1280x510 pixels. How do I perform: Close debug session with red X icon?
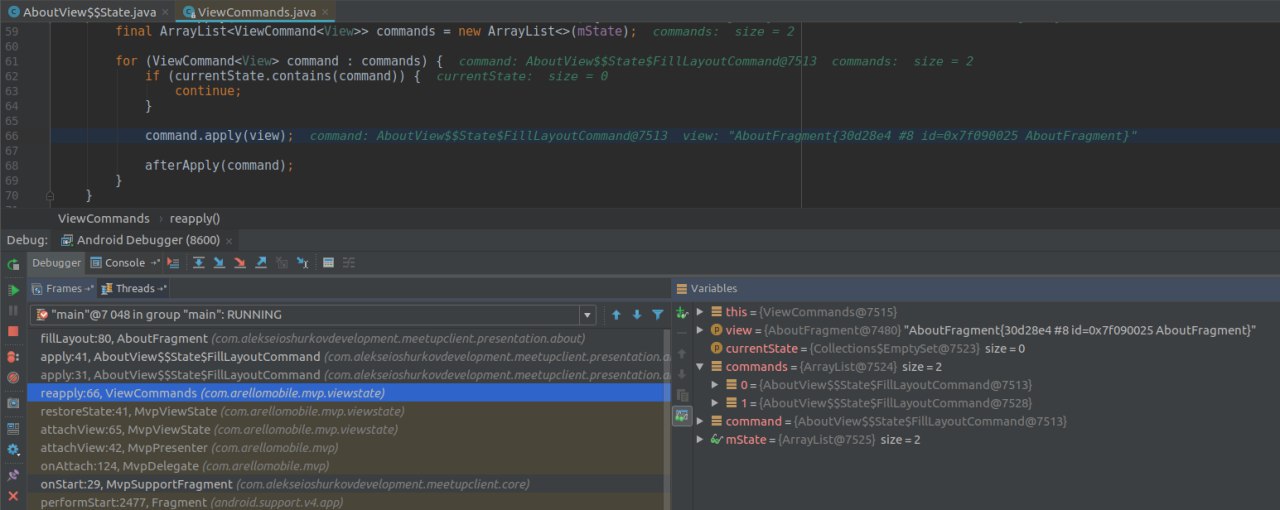coord(13,496)
